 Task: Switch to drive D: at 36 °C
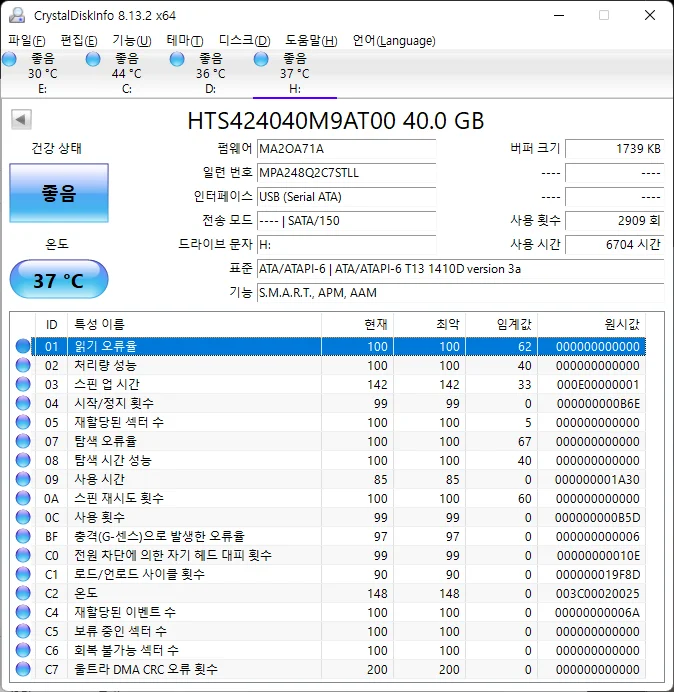[211, 73]
